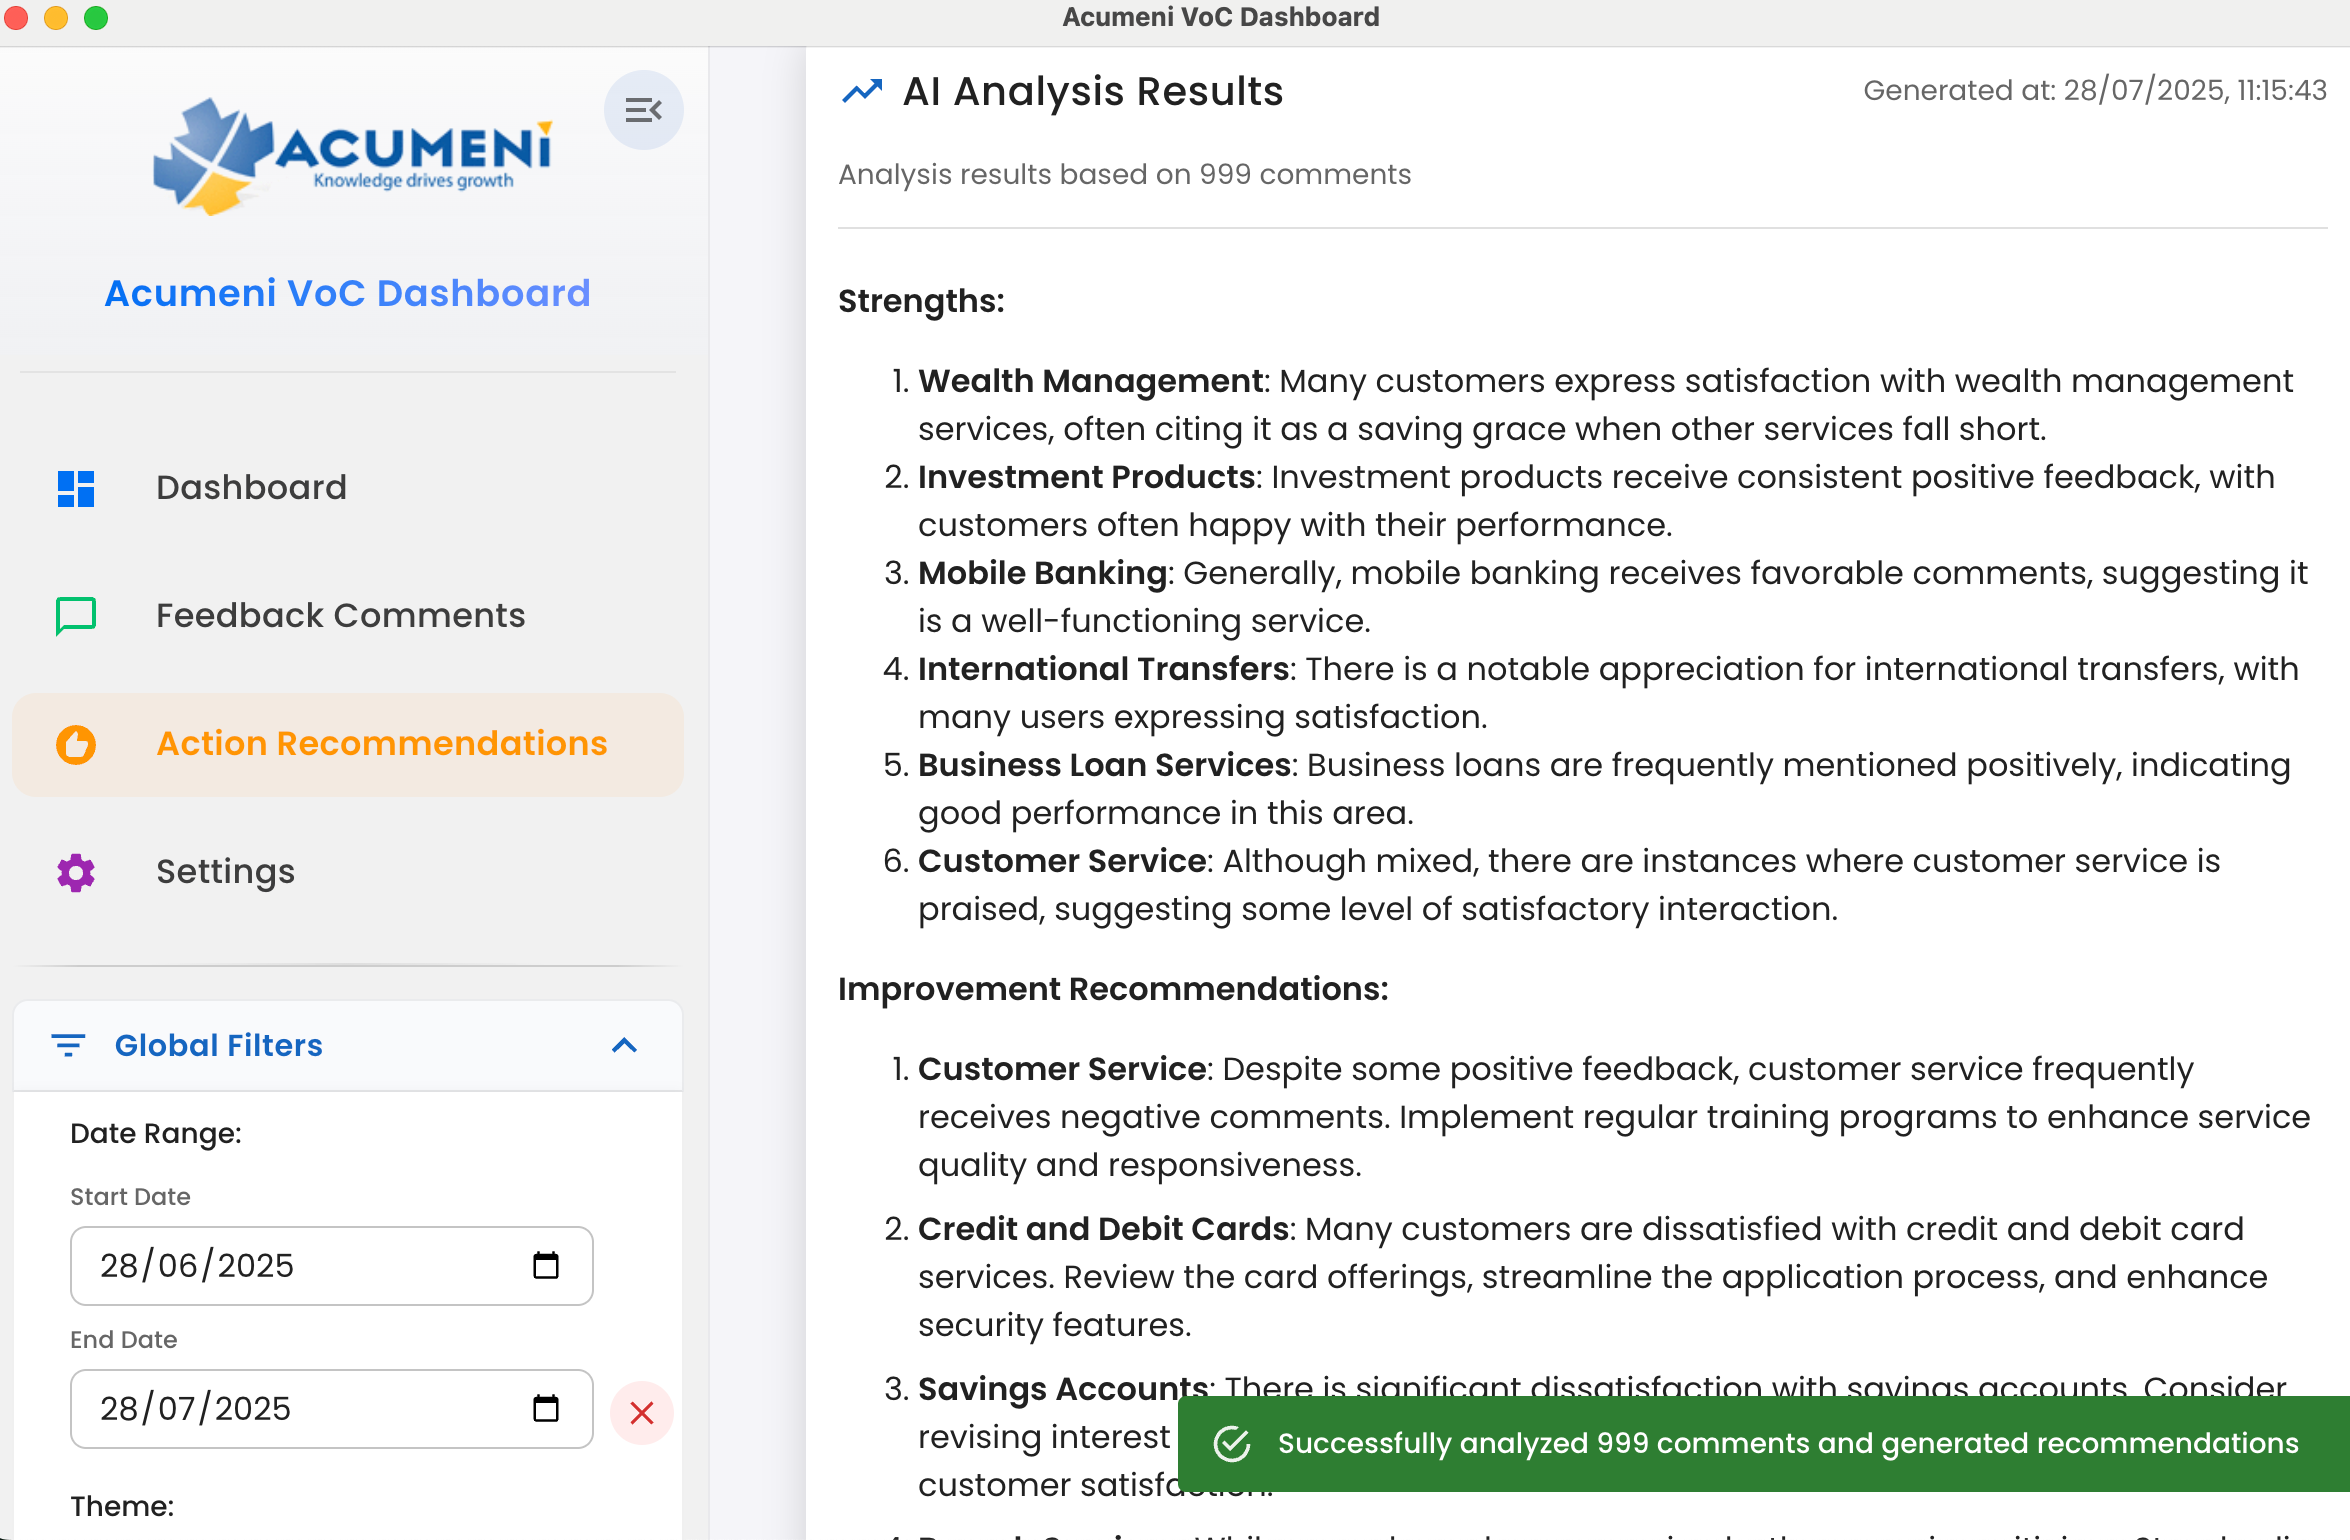Viewport: 2350px width, 1540px height.
Task: Open the Start Date calendar picker icon
Action: coord(546,1266)
